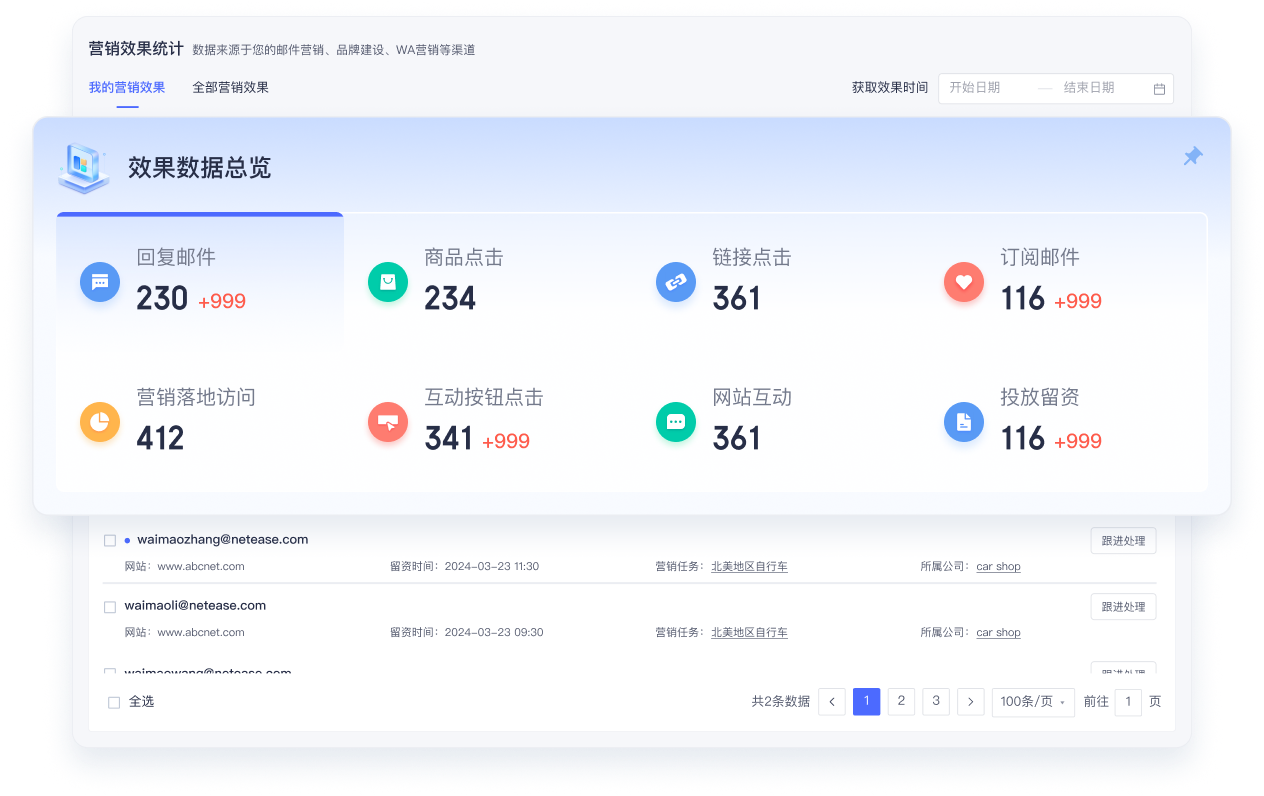Click the 订阅邮件 heart icon
Viewport: 1264px width, 796px height.
pyautogui.click(x=964, y=281)
